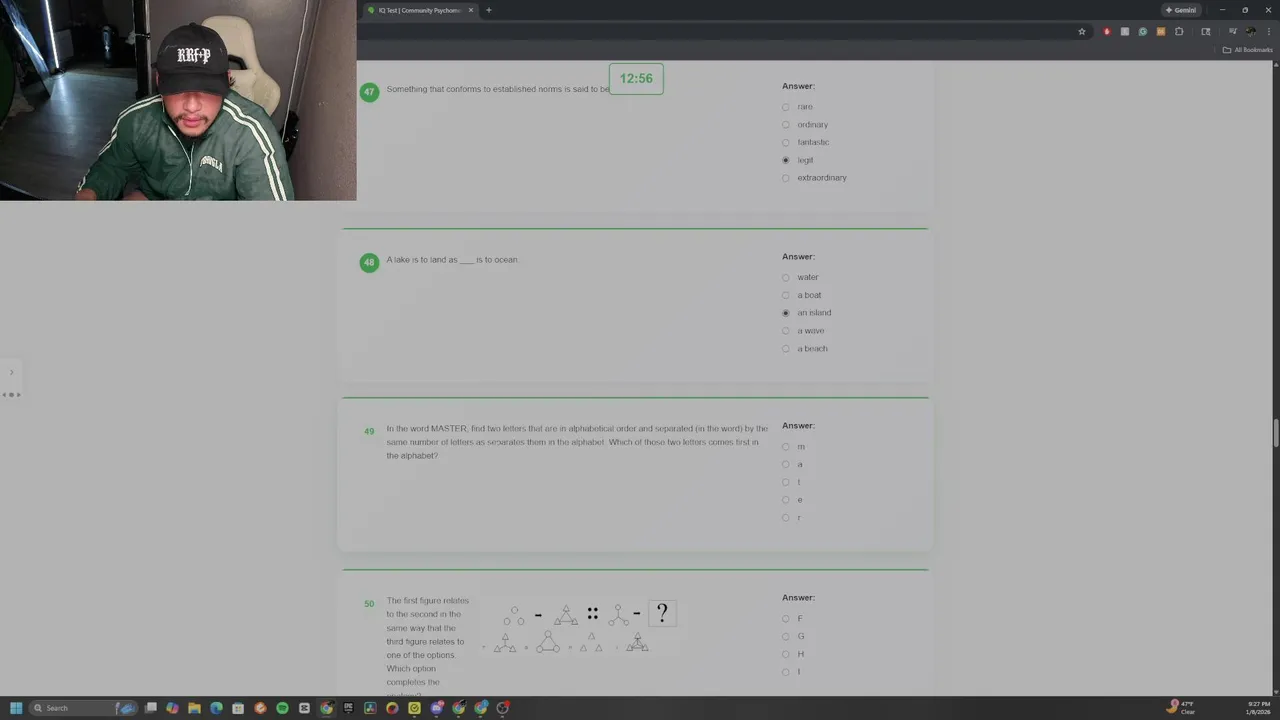Open the clock and date in the system tray
The width and height of the screenshot is (1280, 720).
coord(1259,708)
